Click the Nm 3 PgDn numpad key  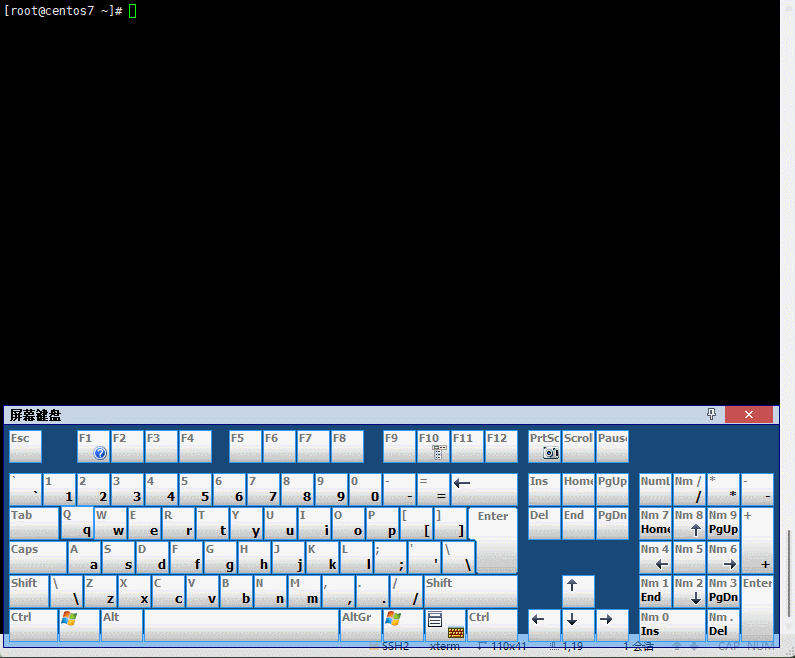723,591
